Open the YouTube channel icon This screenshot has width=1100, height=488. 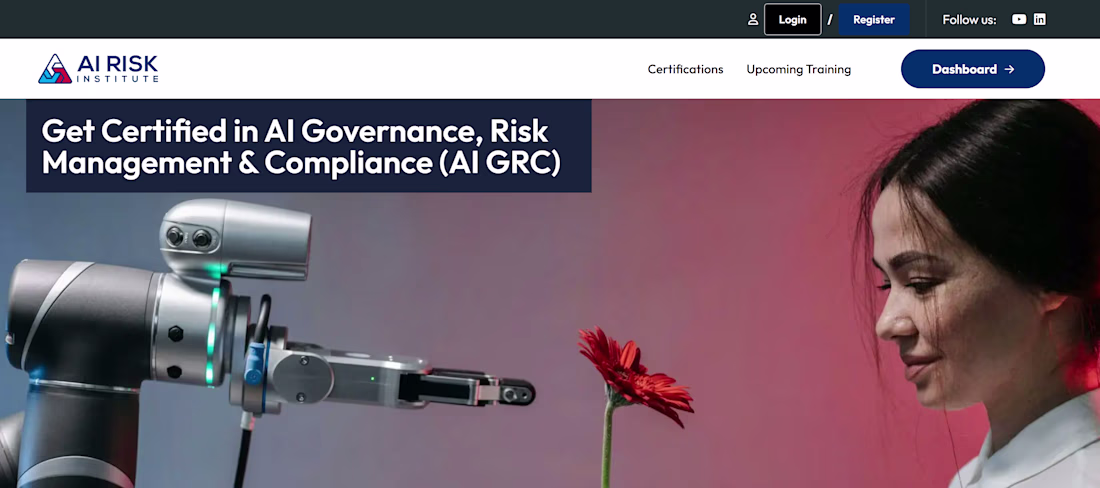(x=1019, y=20)
